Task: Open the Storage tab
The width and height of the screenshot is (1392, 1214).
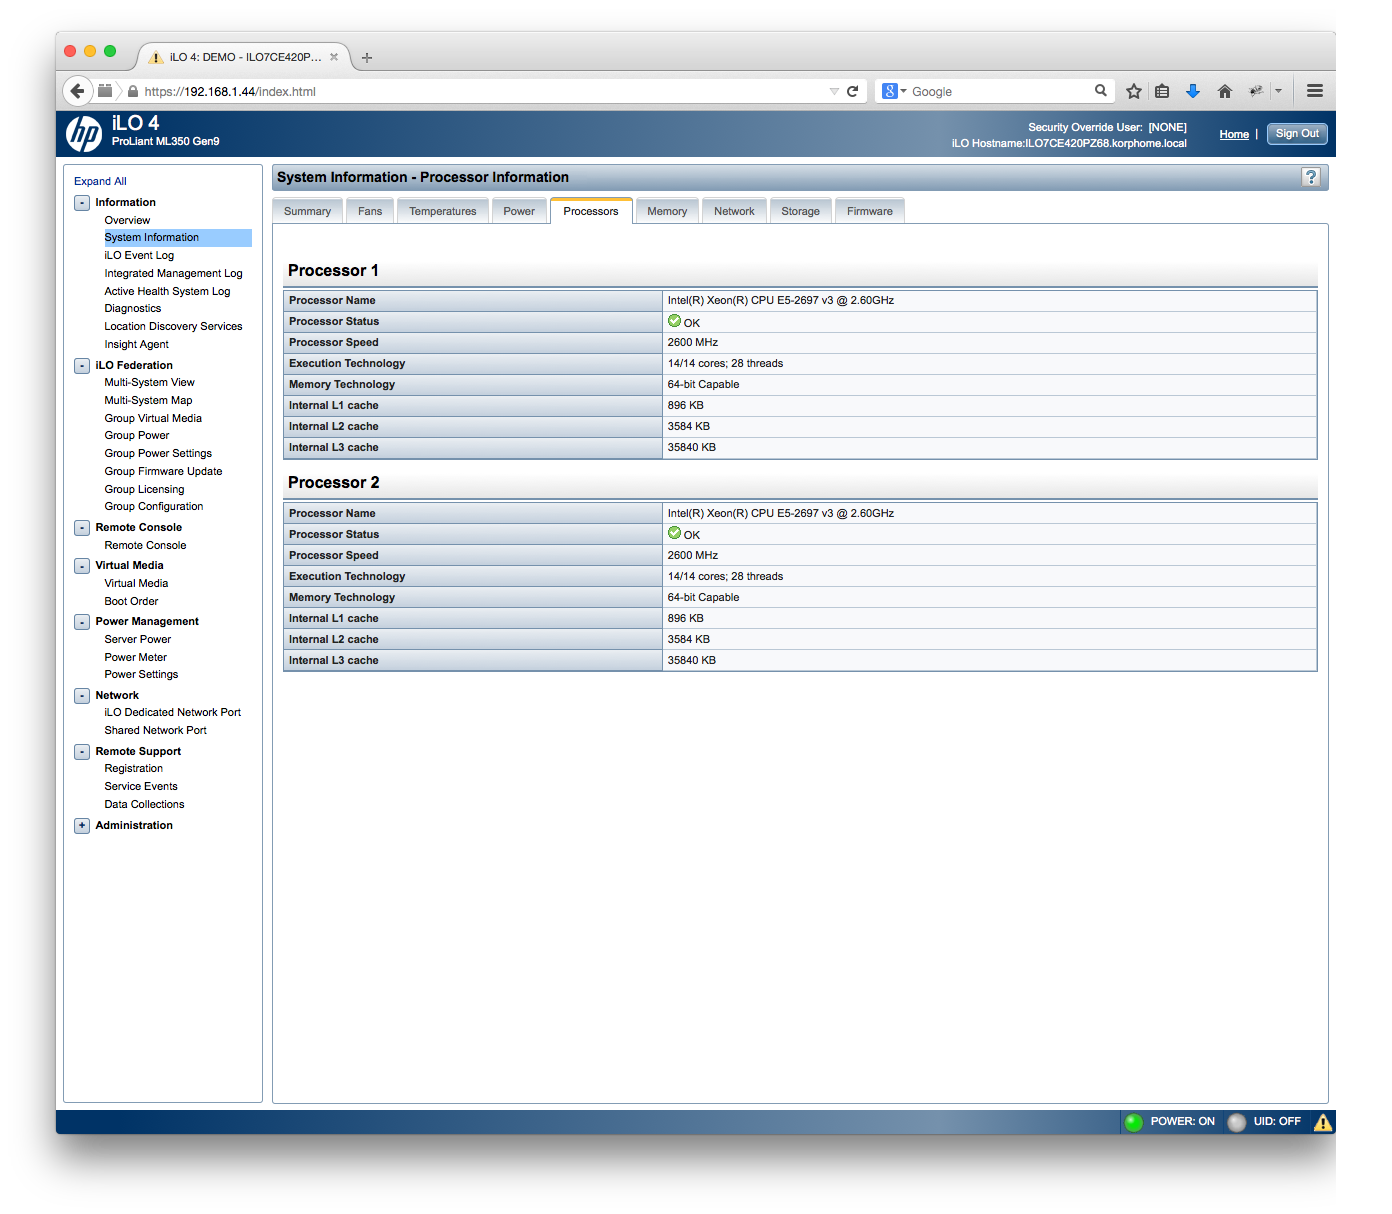Action: click(800, 211)
